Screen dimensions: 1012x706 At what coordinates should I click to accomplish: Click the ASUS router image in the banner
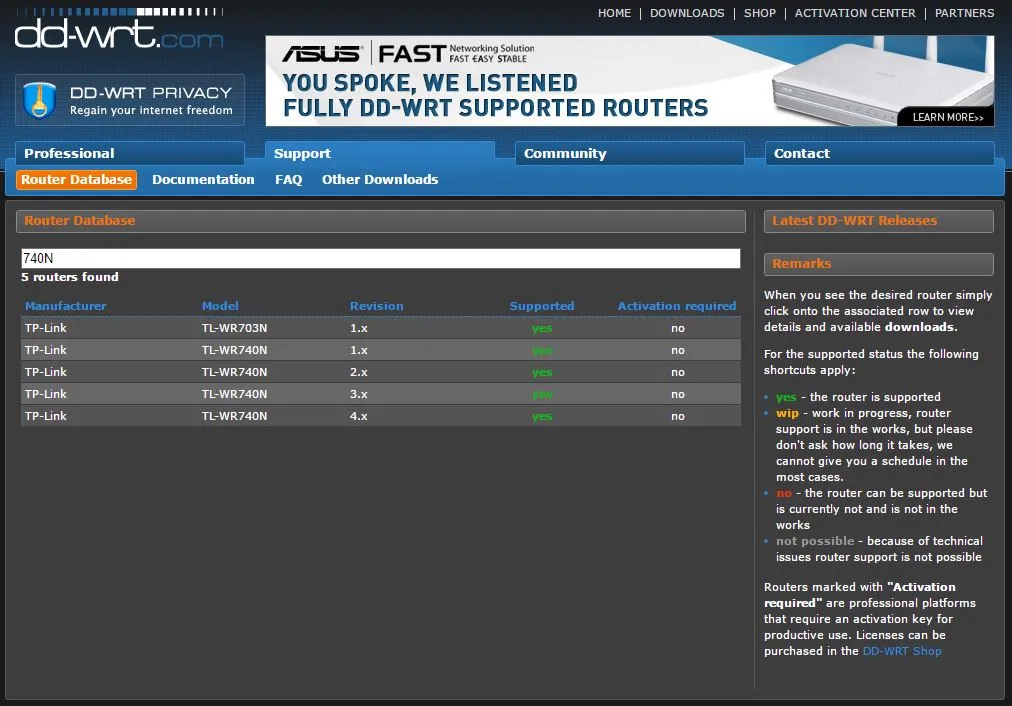pos(883,81)
